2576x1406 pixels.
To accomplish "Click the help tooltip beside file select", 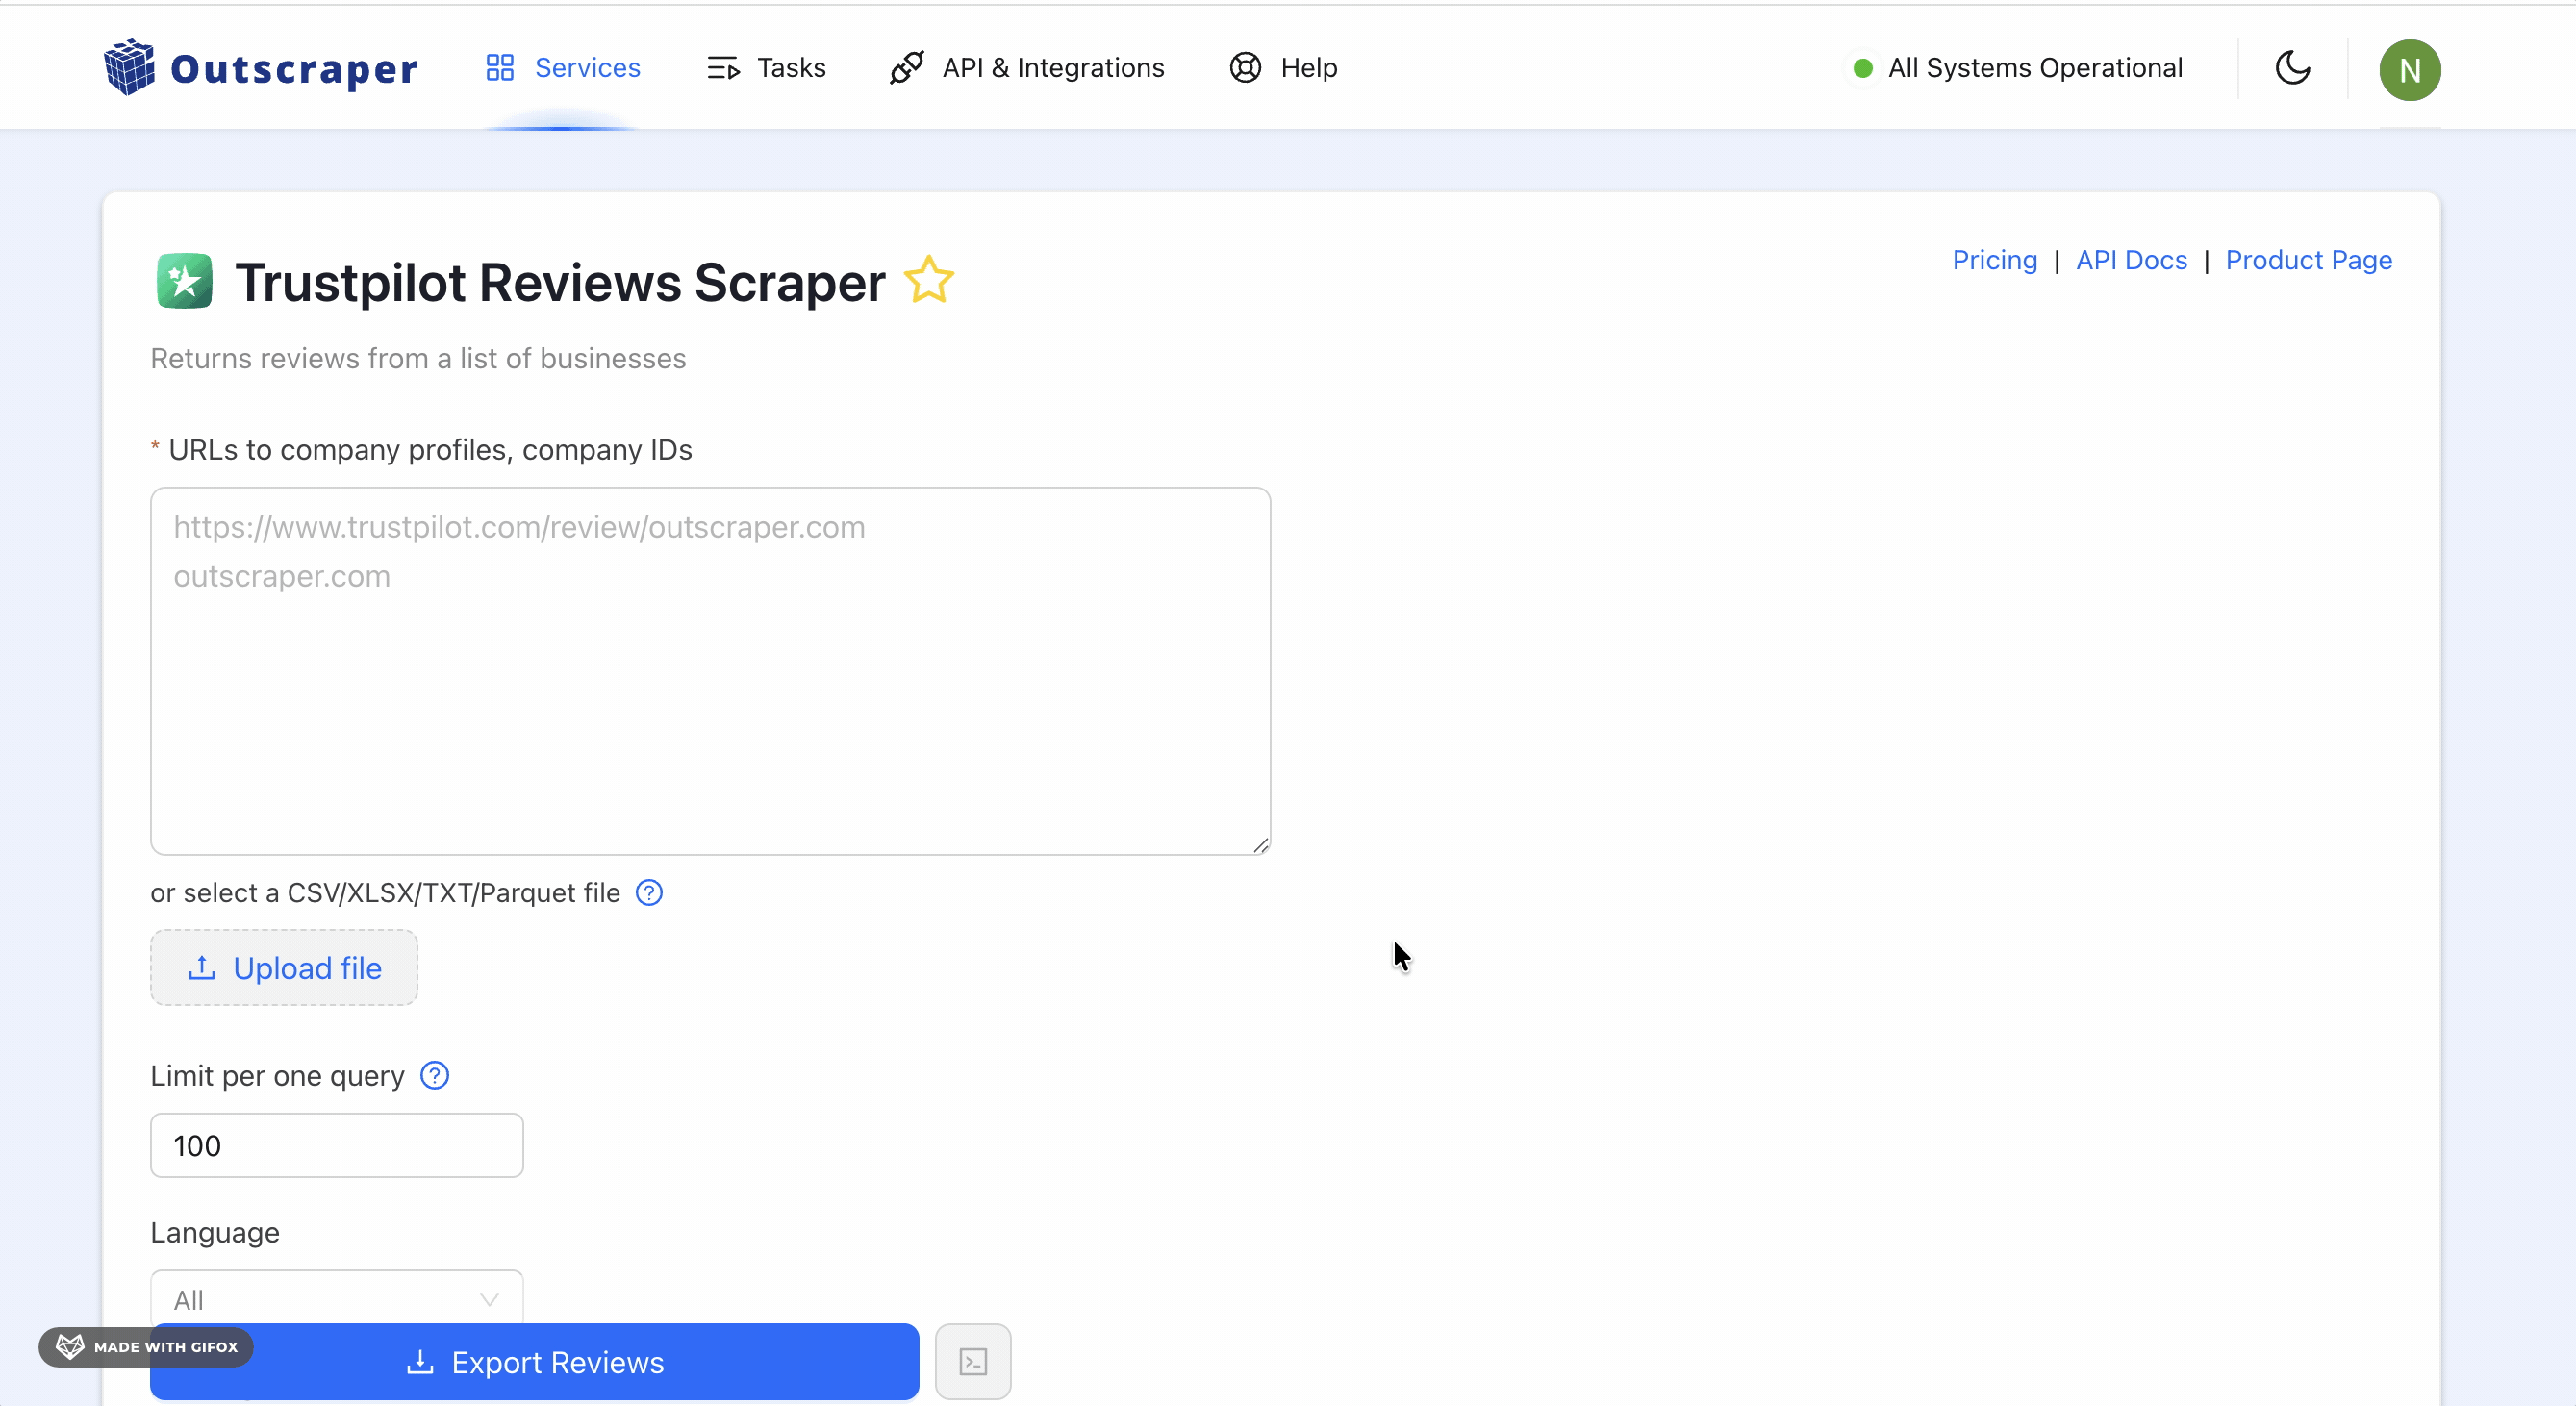I will pyautogui.click(x=648, y=892).
